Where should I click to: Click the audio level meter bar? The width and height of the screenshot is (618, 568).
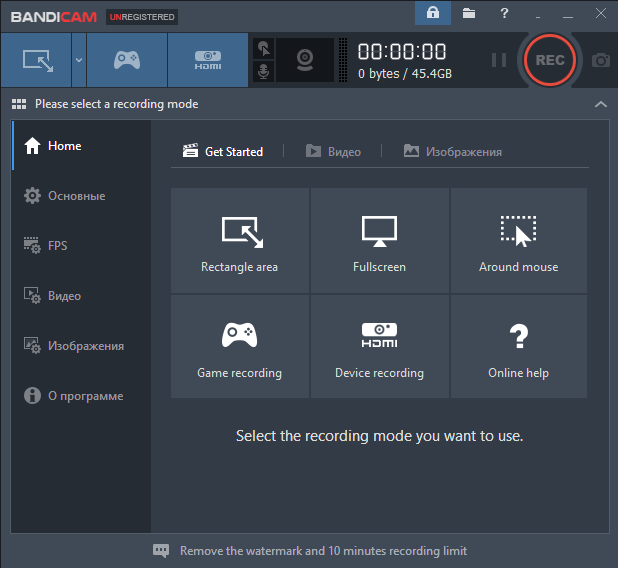[x=343, y=60]
